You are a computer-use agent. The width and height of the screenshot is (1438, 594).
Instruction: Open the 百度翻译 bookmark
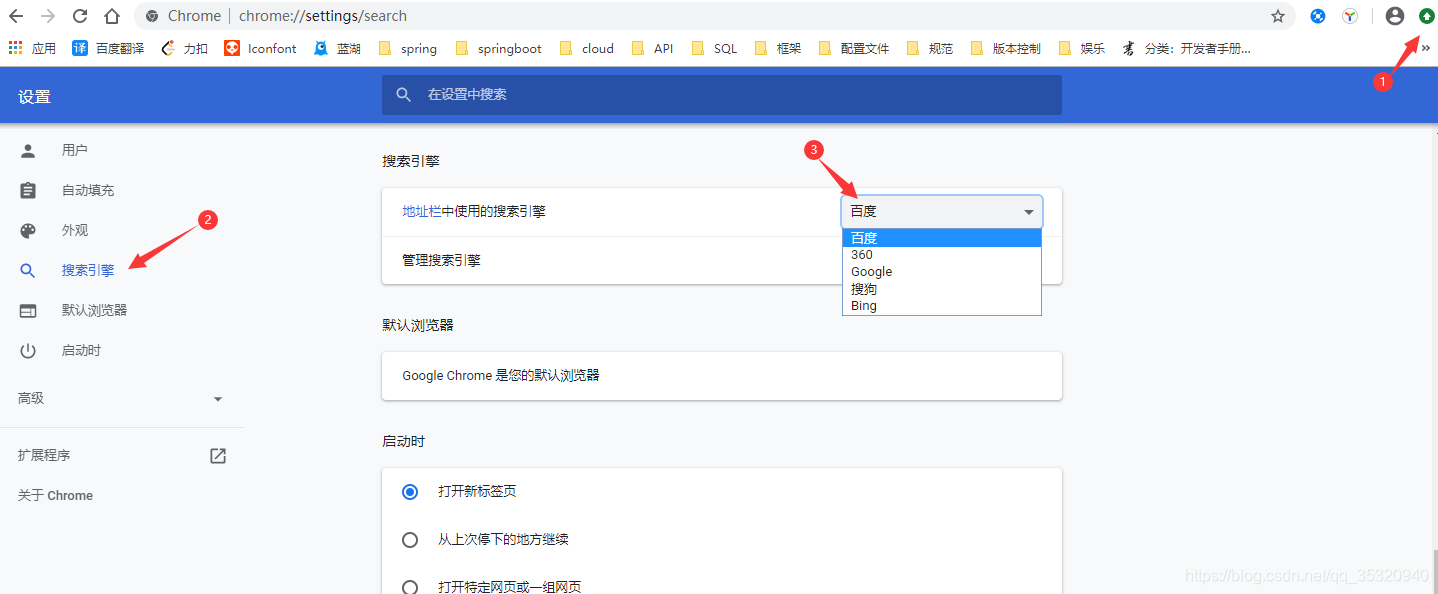point(108,48)
